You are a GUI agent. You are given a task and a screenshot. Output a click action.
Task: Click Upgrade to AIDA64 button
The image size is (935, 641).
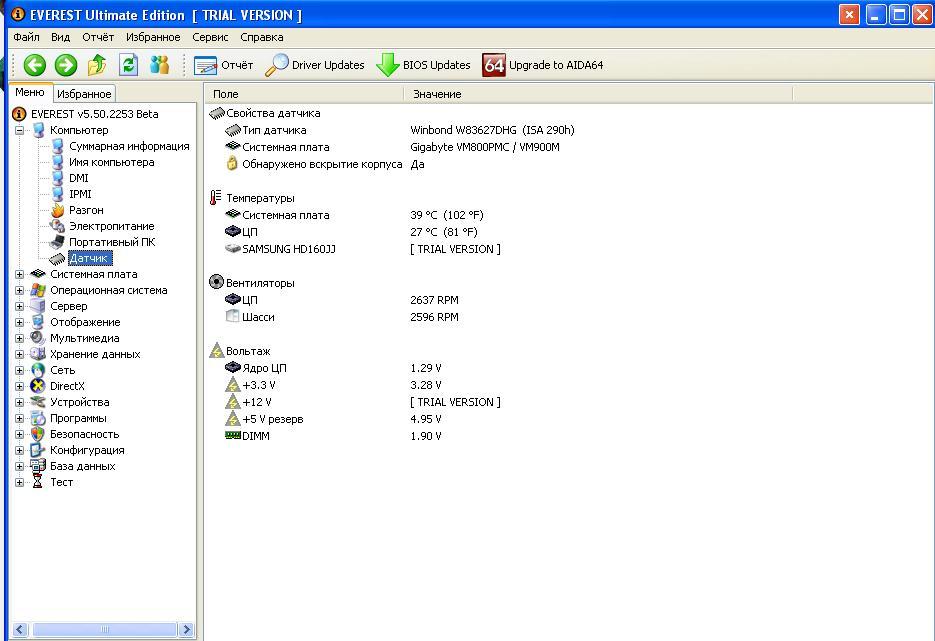pos(543,65)
